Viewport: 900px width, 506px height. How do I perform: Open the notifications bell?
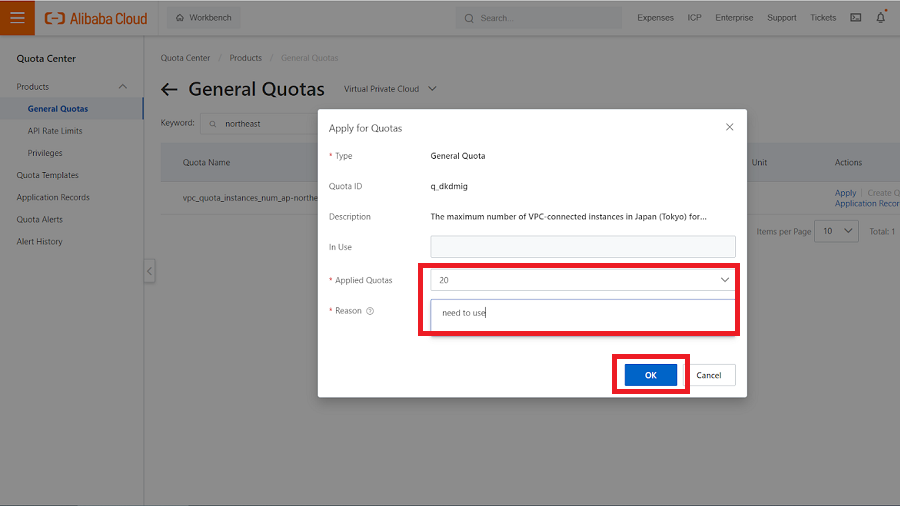click(880, 18)
